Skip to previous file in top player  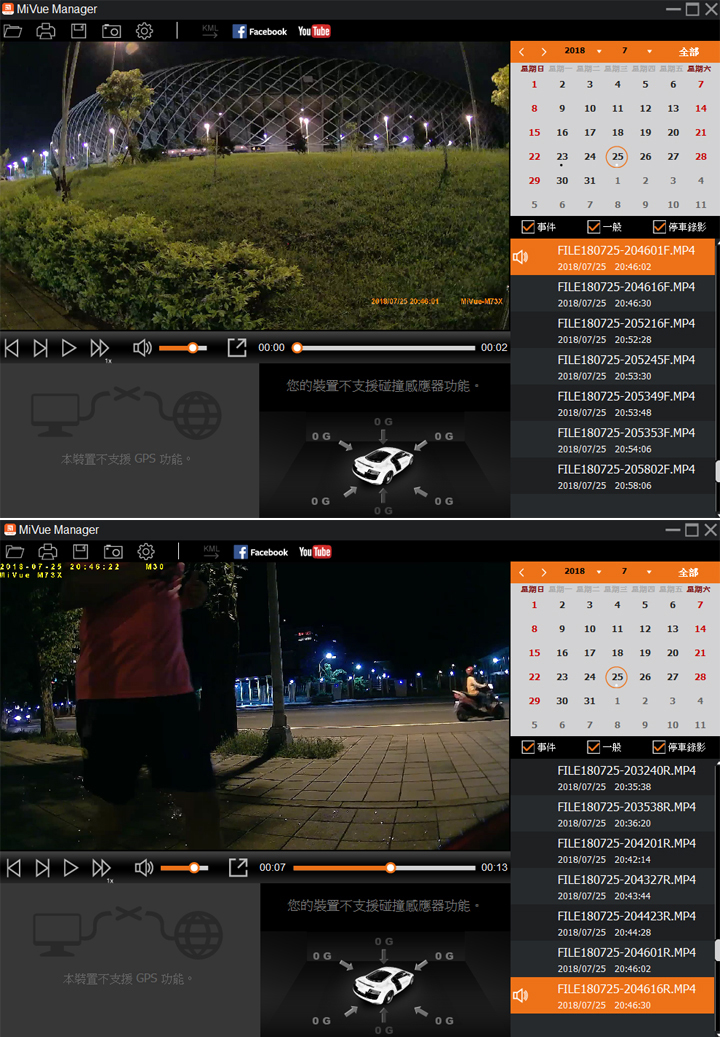pos(12,348)
